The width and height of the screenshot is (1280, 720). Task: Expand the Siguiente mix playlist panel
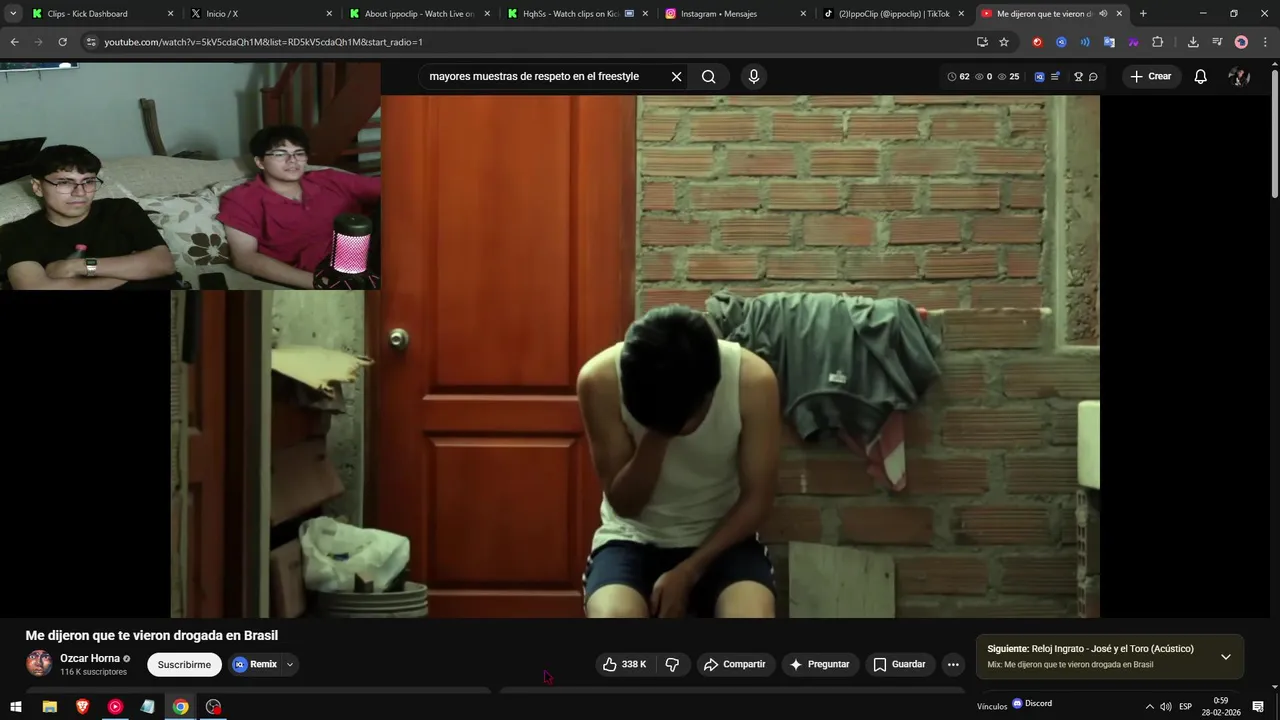click(1225, 657)
